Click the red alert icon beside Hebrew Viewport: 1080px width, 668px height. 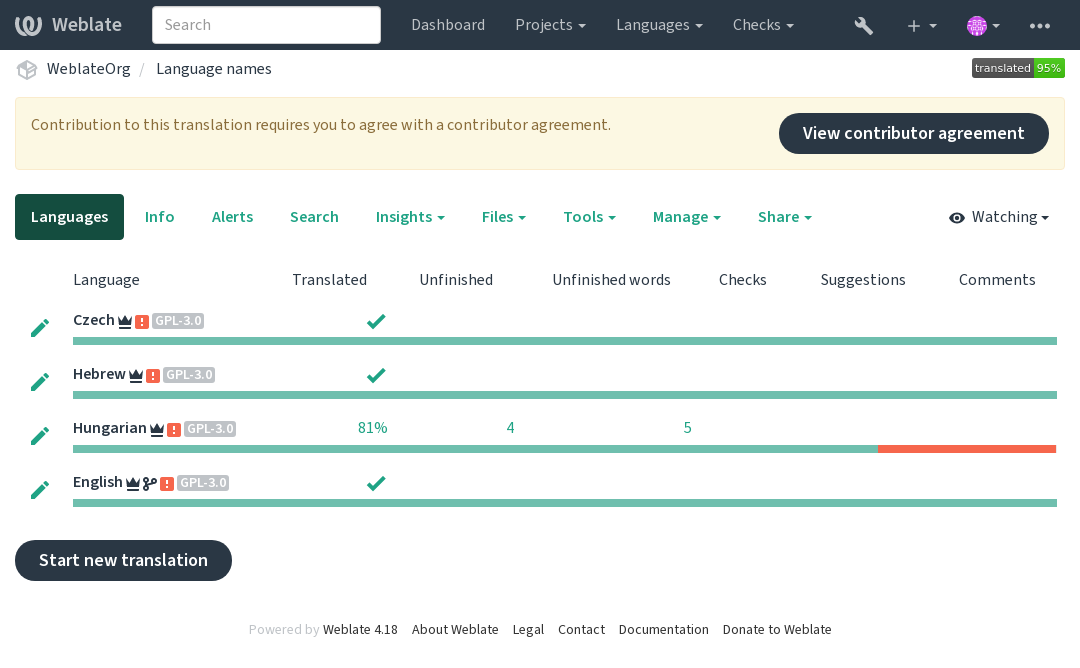[x=153, y=375]
